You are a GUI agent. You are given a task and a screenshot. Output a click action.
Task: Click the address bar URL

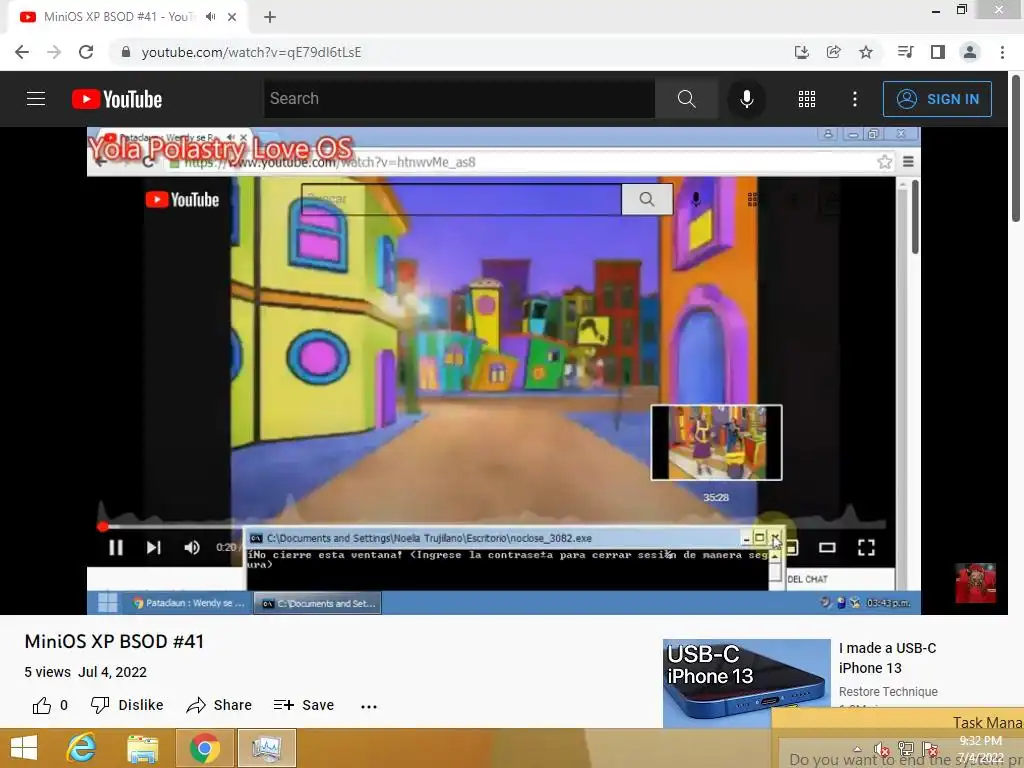(251, 52)
